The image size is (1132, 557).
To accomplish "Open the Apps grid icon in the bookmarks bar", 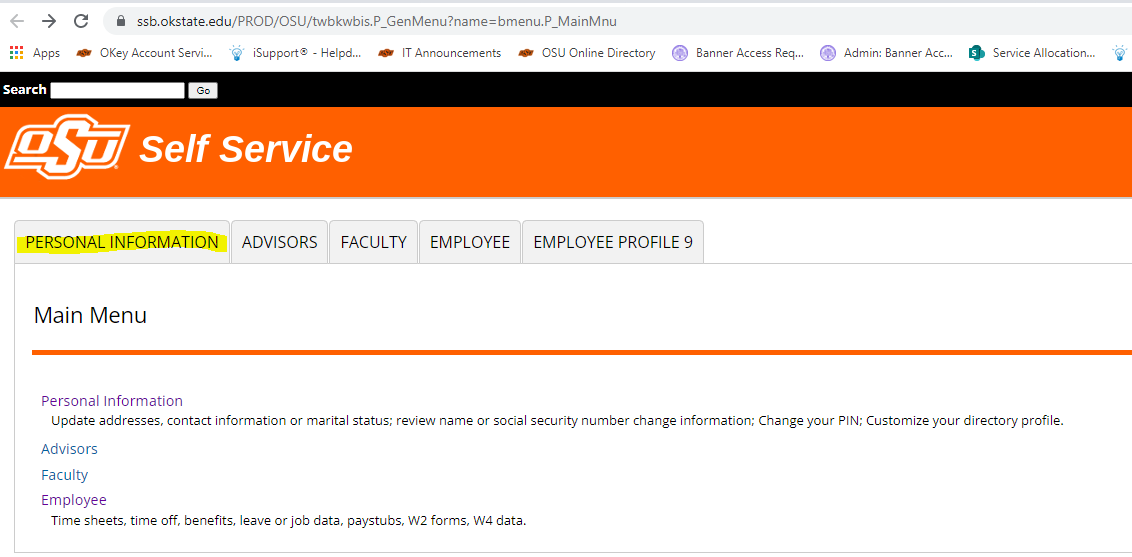I will [x=16, y=53].
